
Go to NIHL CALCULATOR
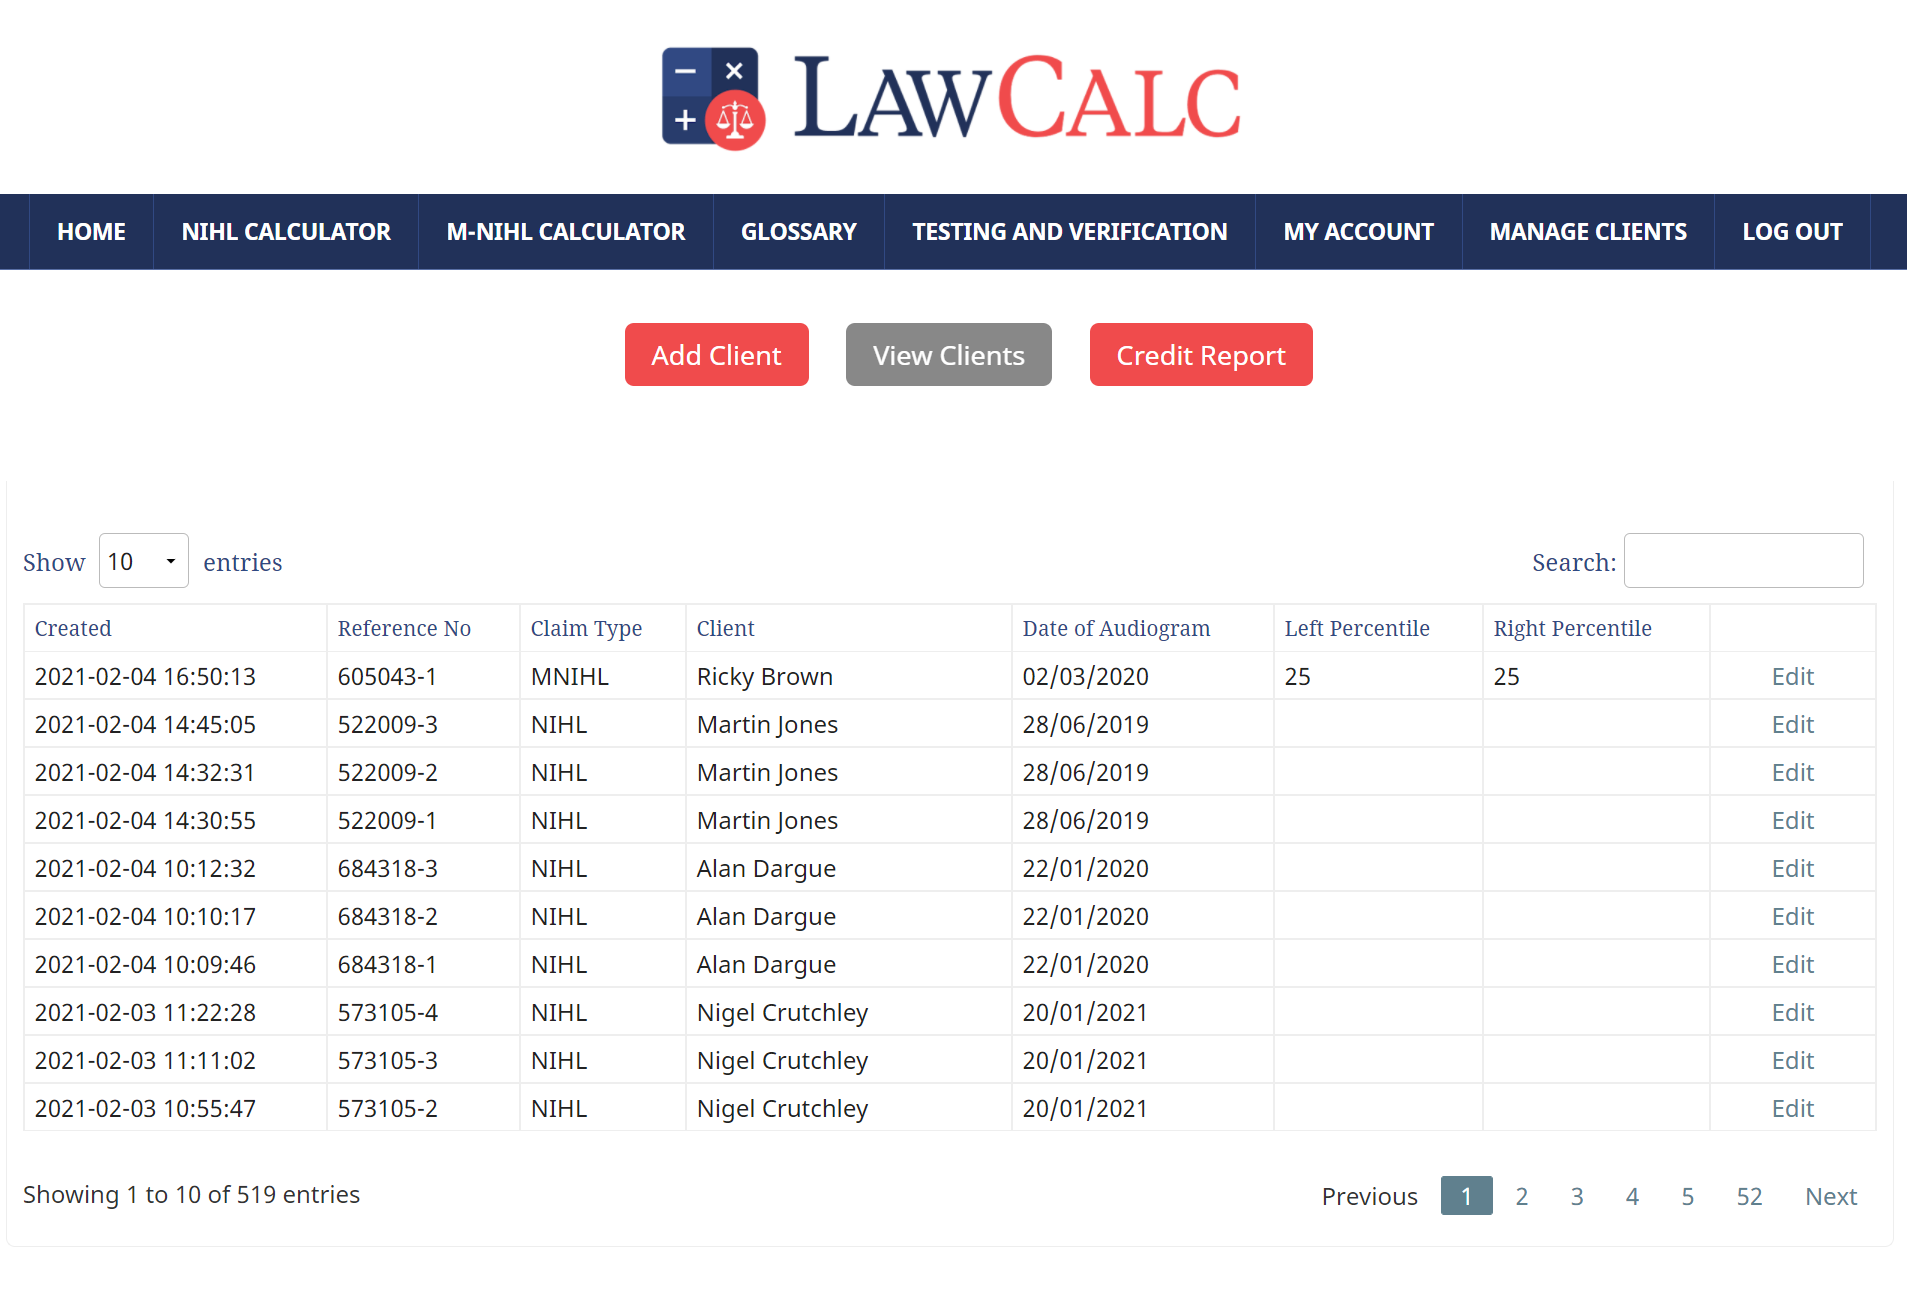point(286,232)
